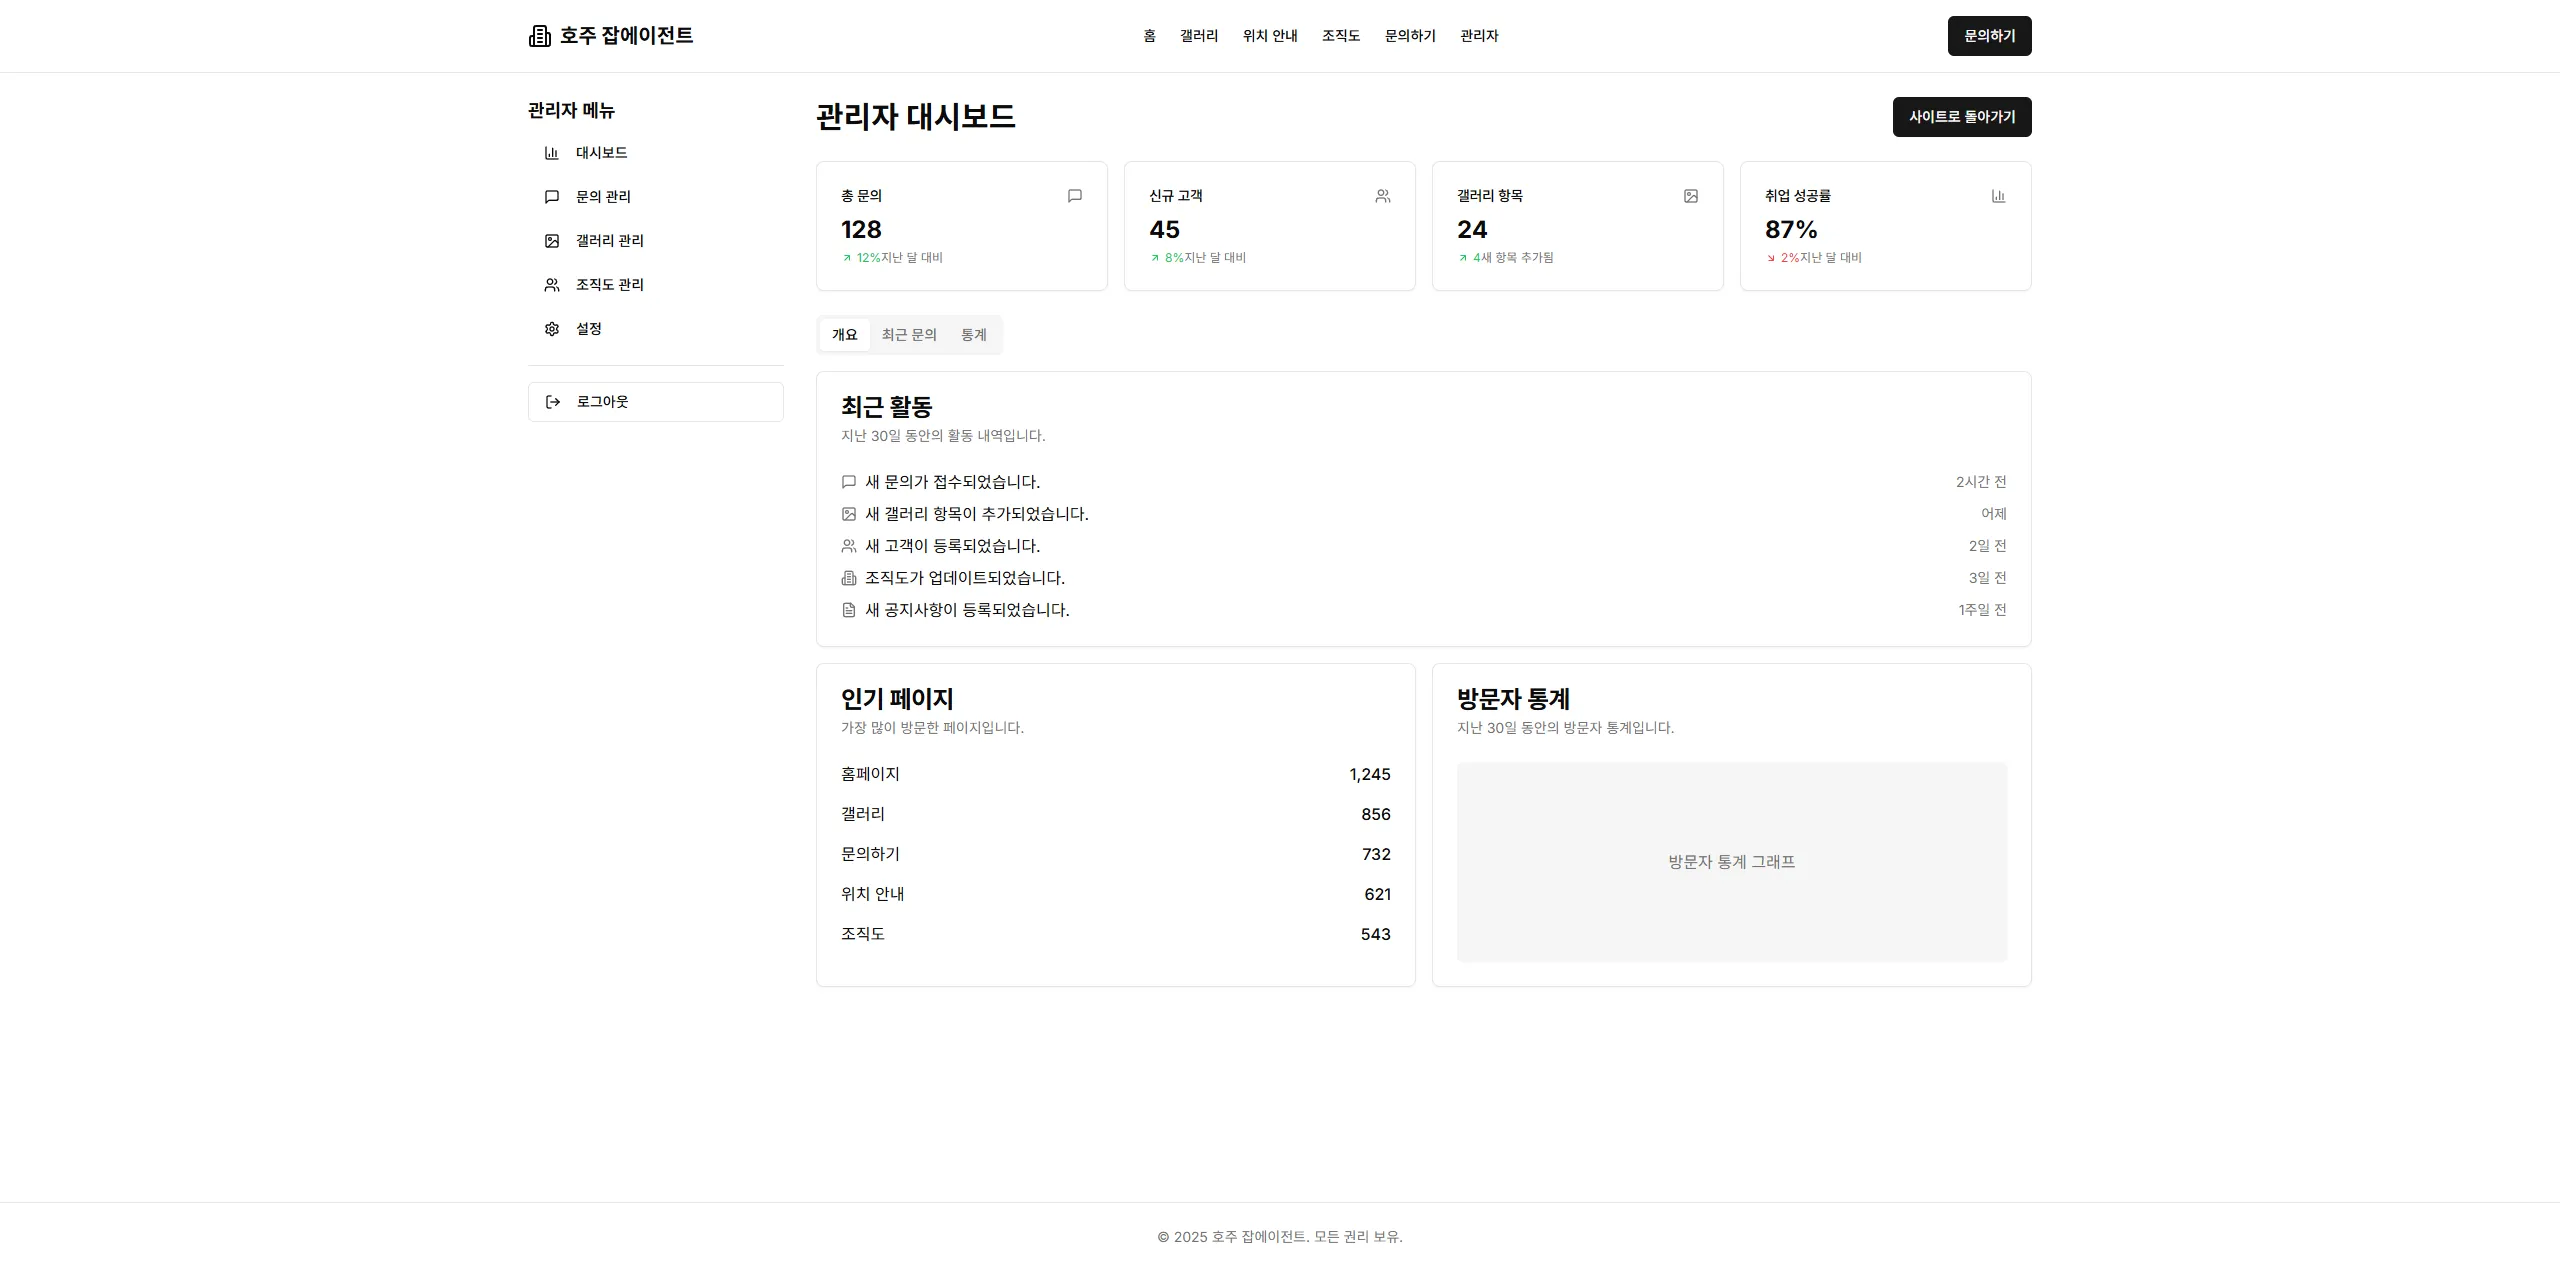Viewport: 2560px width, 1271px height.
Task: Click the 홈페이지 row in 인기 페이지
Action: tap(1116, 774)
